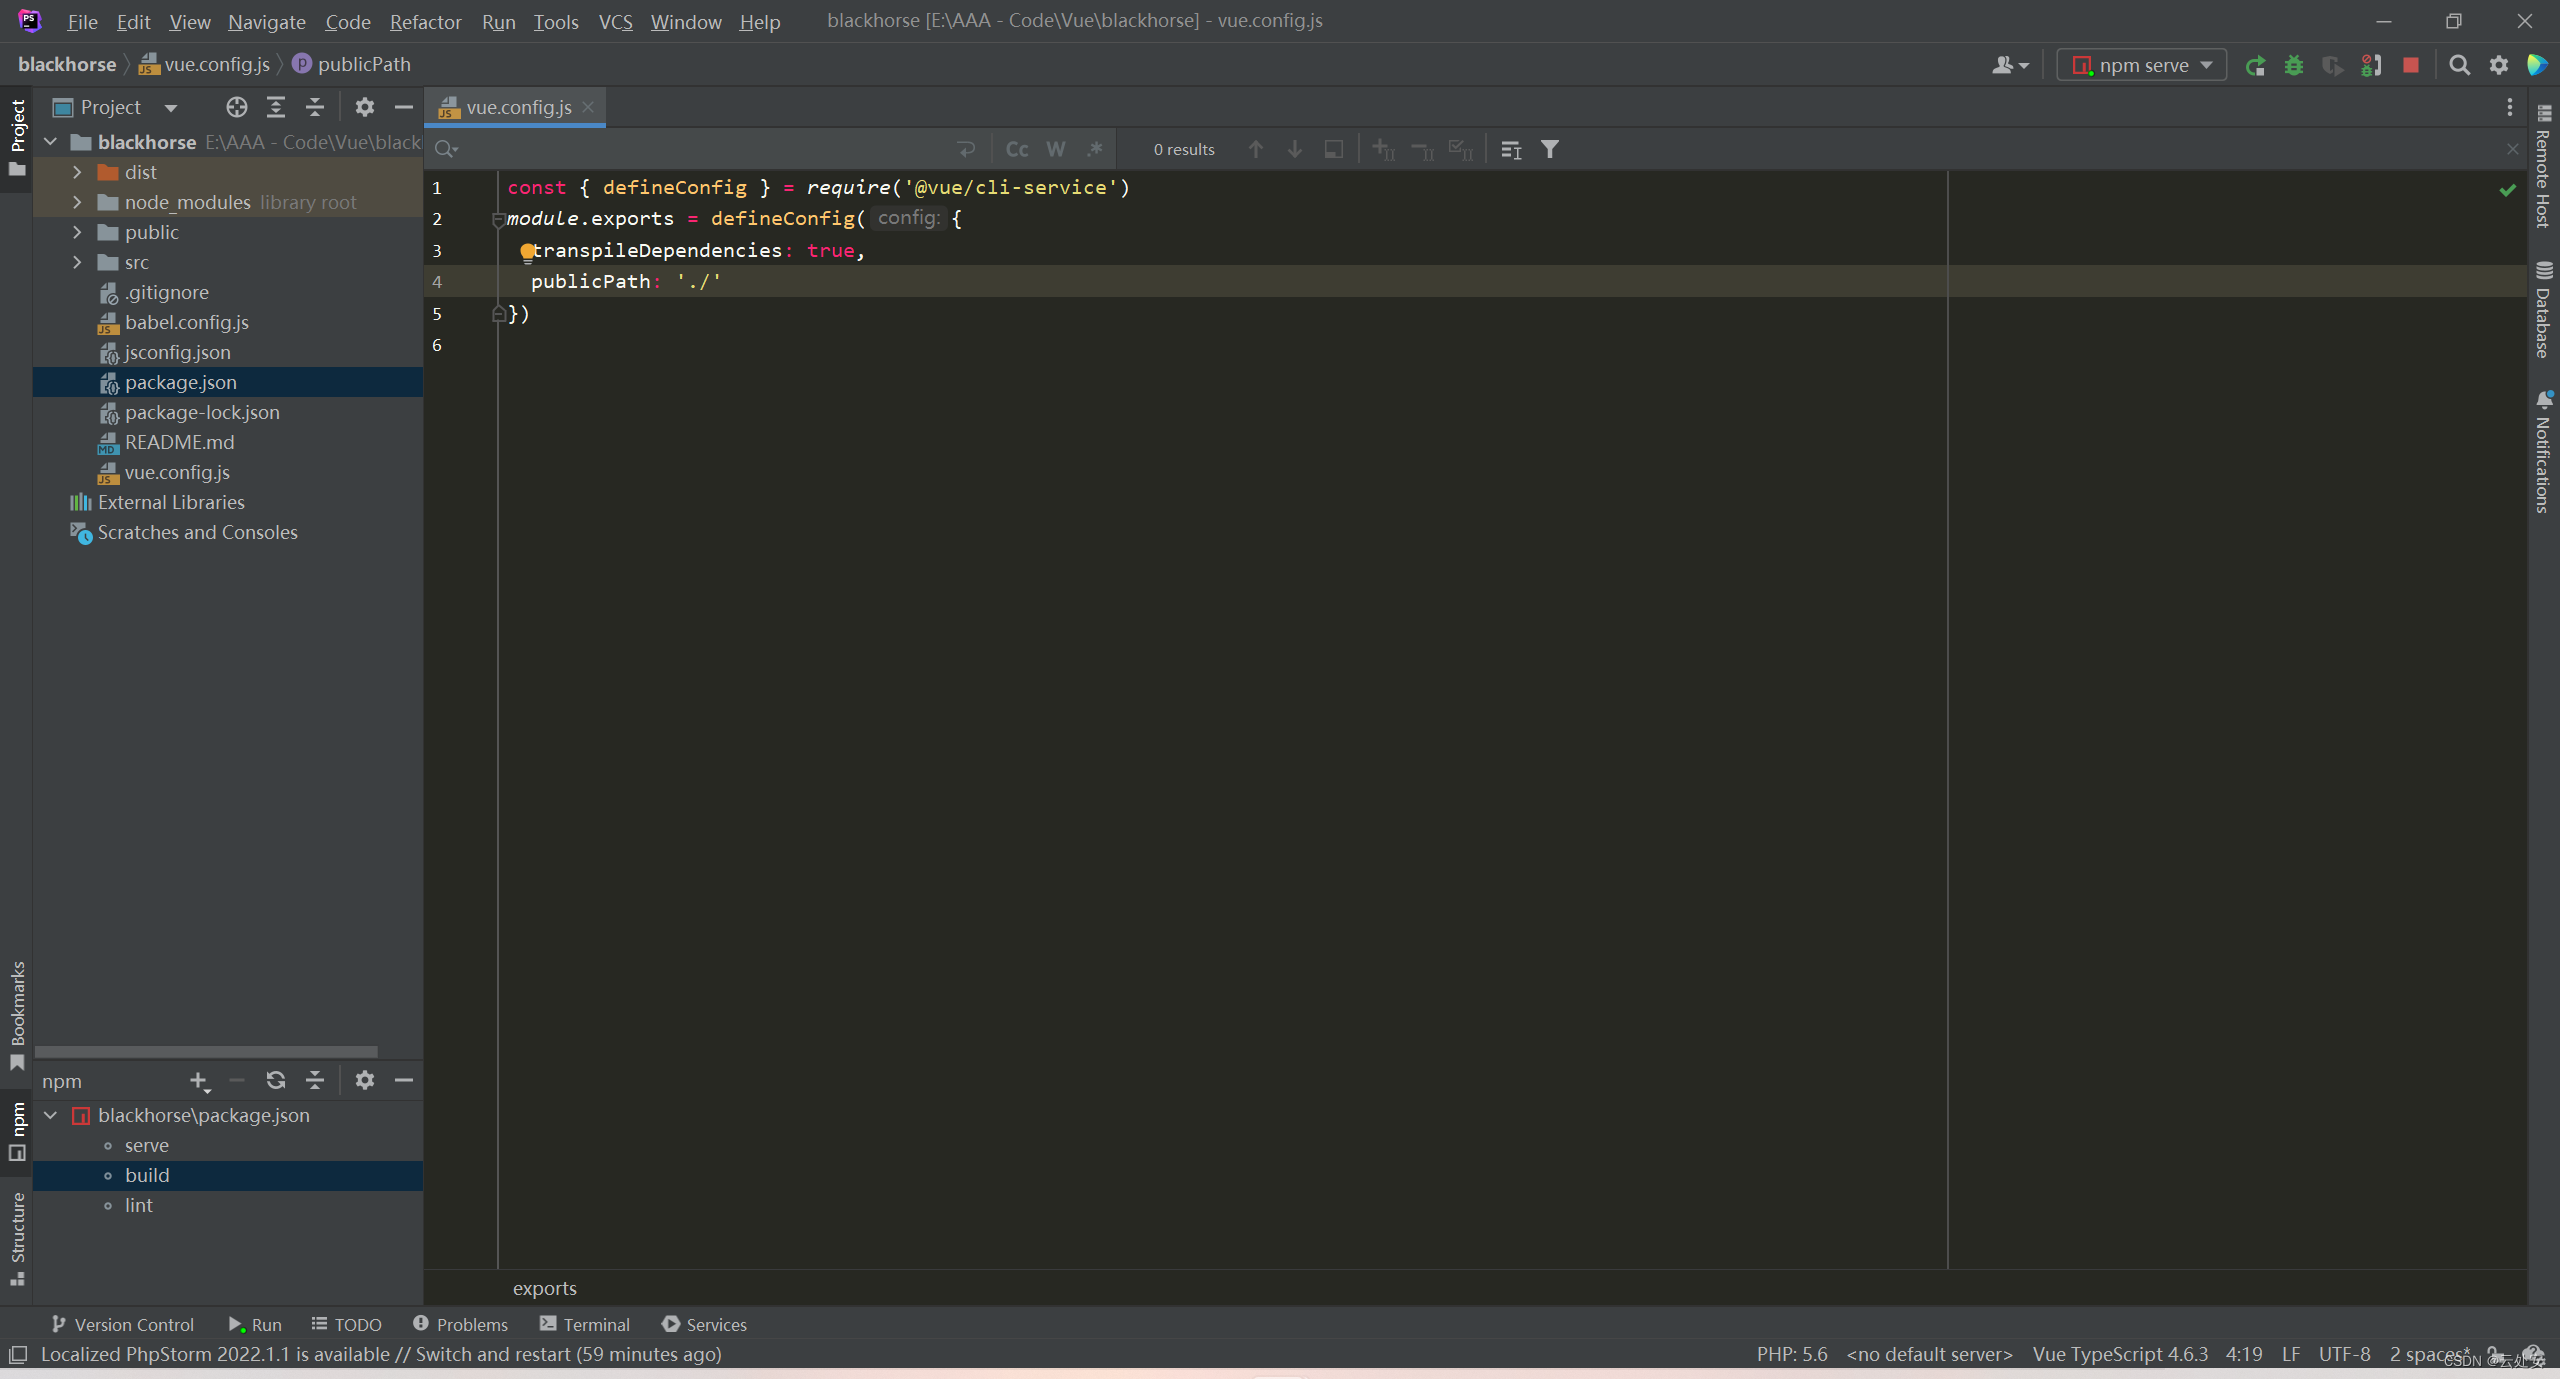
Task: Click the Rerun npm serve icon
Action: coord(2254,65)
